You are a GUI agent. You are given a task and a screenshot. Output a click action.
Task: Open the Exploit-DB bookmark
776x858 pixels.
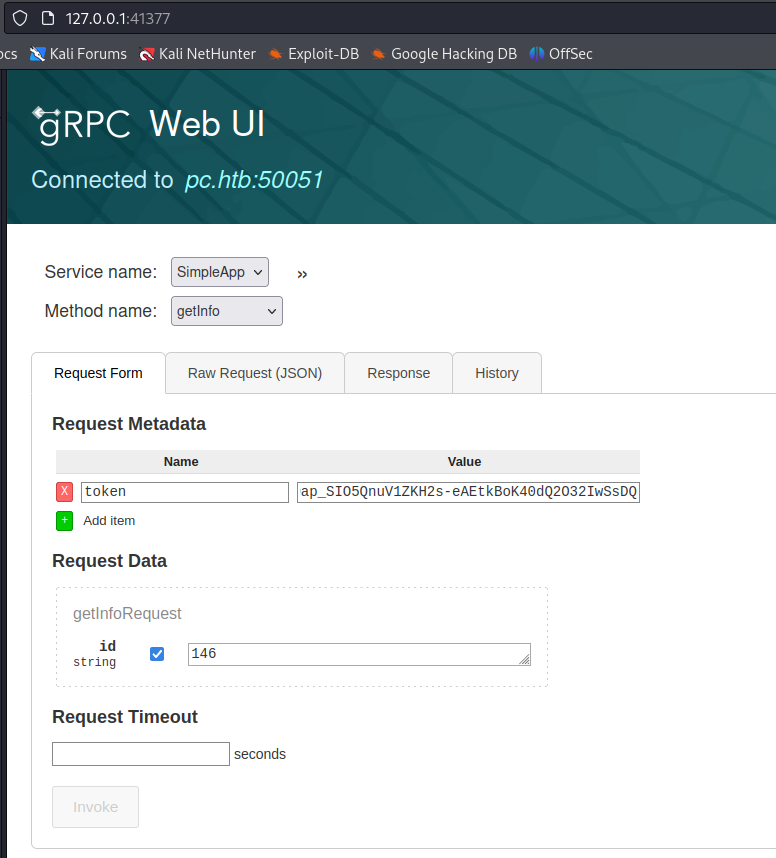coord(314,54)
